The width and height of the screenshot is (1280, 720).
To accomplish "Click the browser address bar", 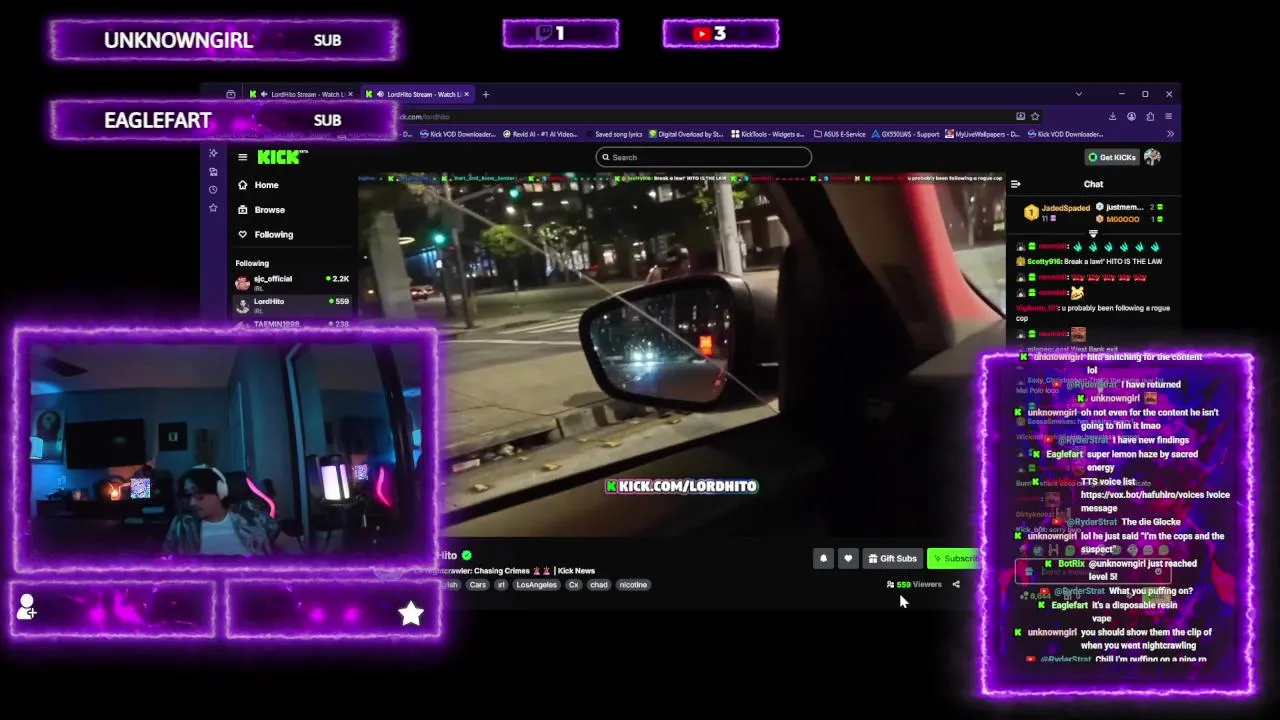I will 700,116.
